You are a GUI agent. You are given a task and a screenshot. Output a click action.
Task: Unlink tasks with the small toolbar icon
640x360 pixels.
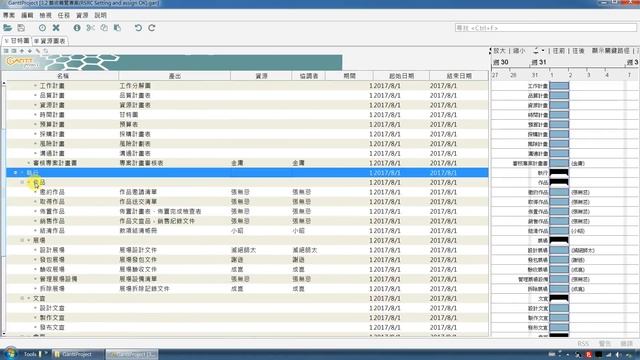(x=46, y=51)
